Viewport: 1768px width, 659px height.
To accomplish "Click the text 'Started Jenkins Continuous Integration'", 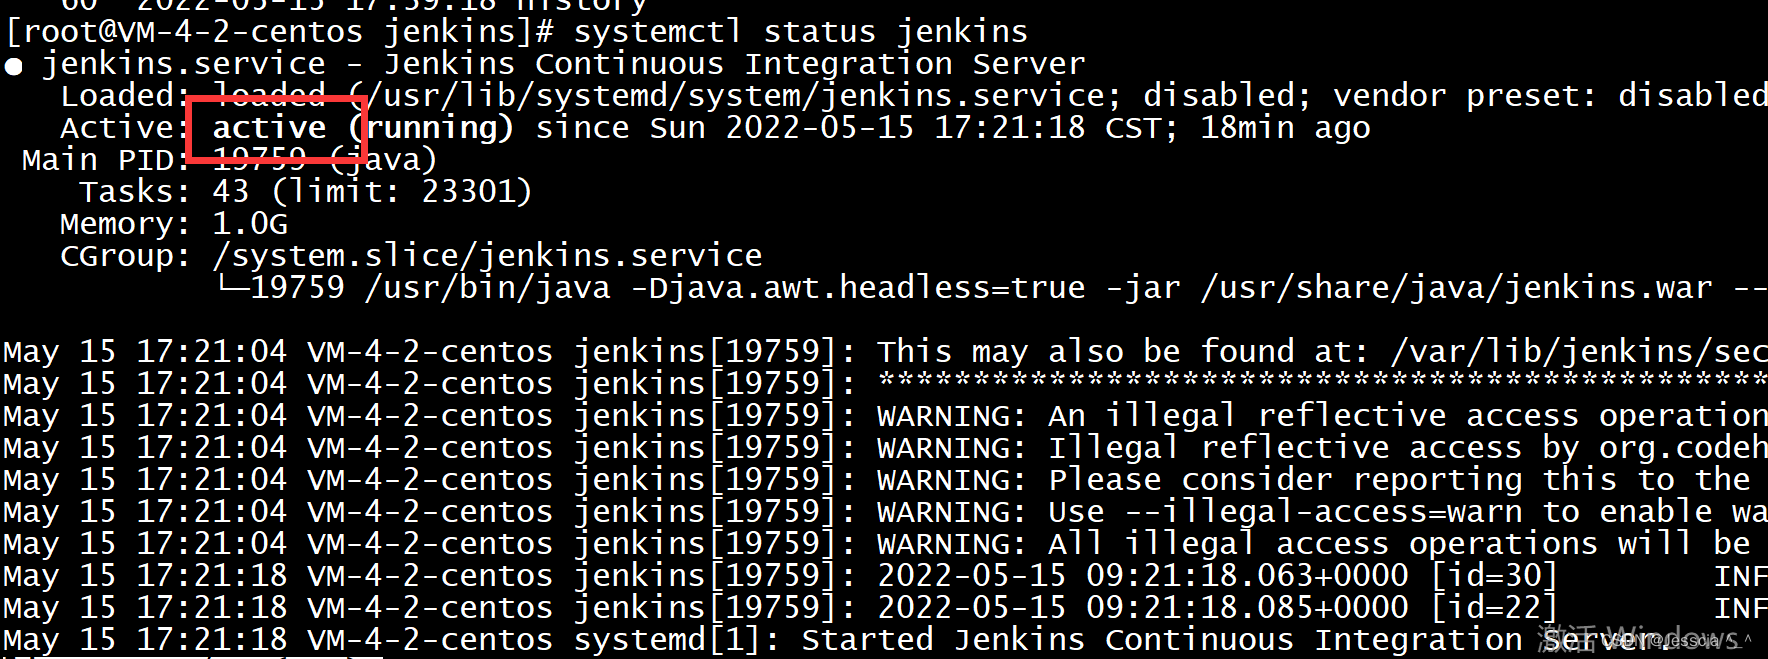I will coord(1162,640).
